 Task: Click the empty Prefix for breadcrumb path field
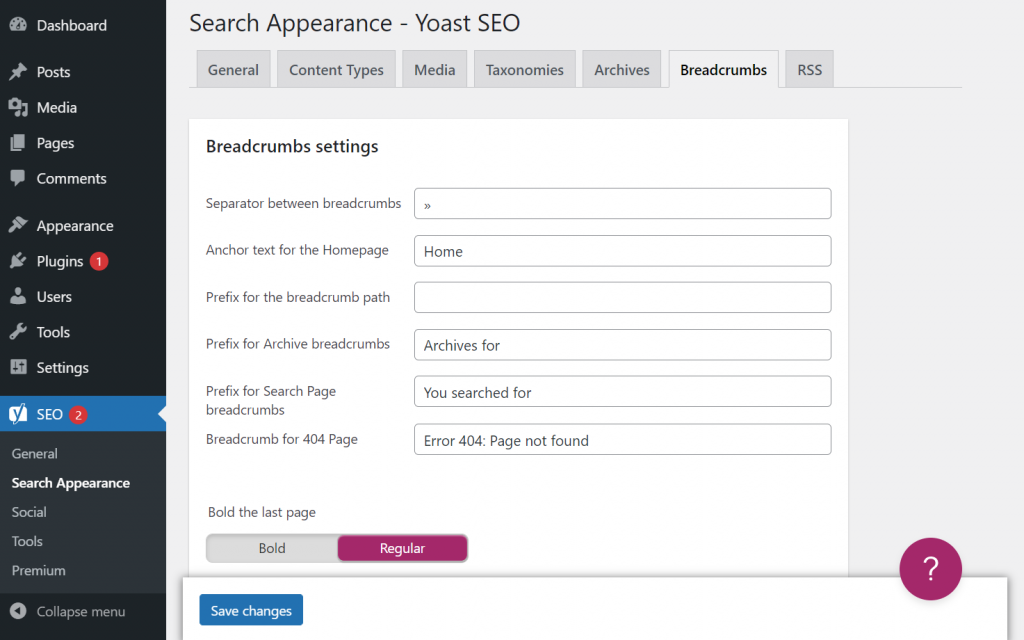[622, 297]
